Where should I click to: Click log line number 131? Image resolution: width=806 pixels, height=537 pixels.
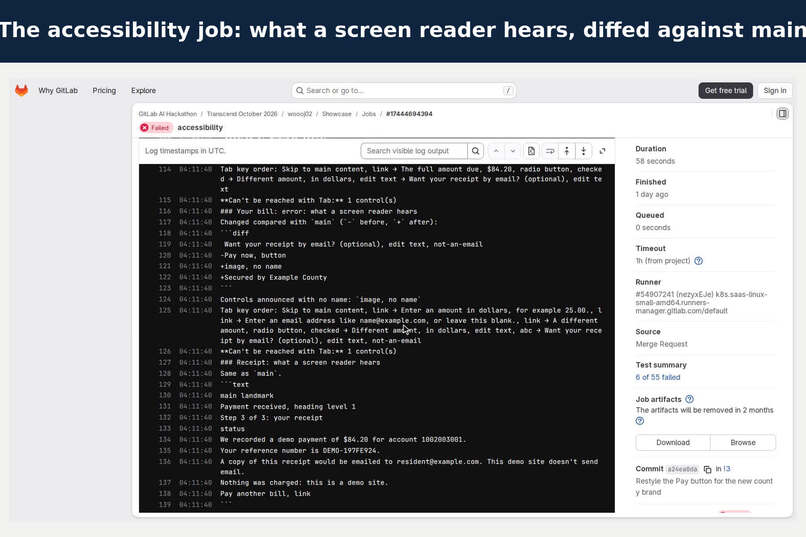164,406
